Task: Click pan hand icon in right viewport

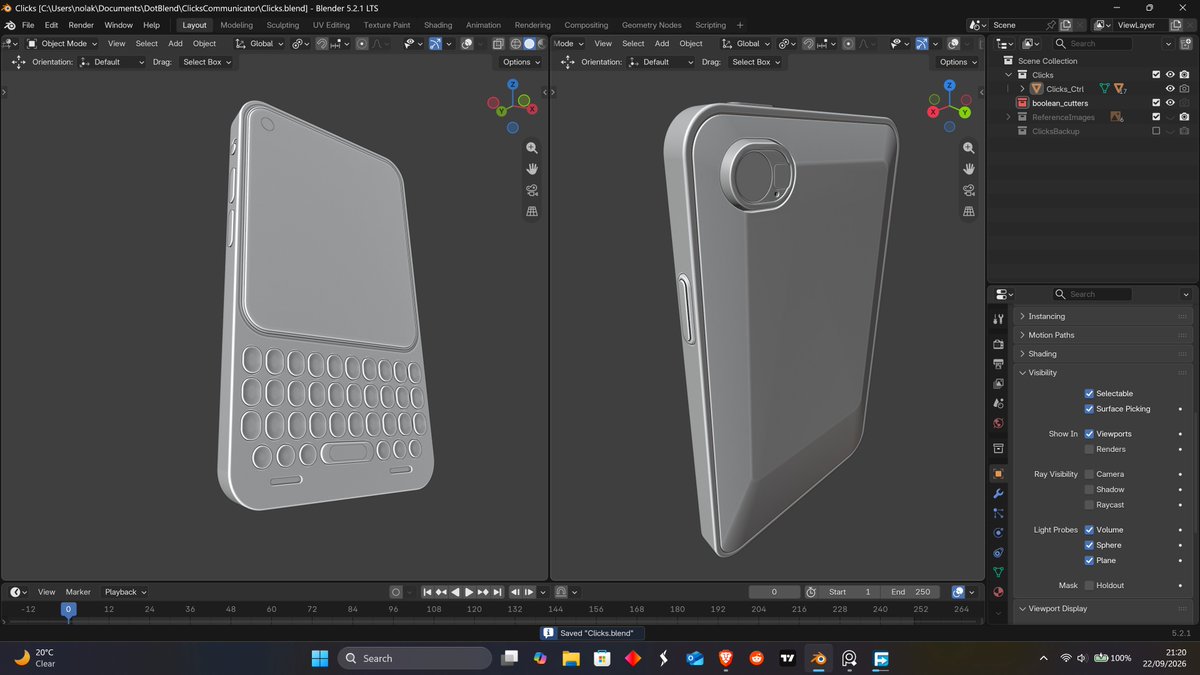Action: point(968,168)
